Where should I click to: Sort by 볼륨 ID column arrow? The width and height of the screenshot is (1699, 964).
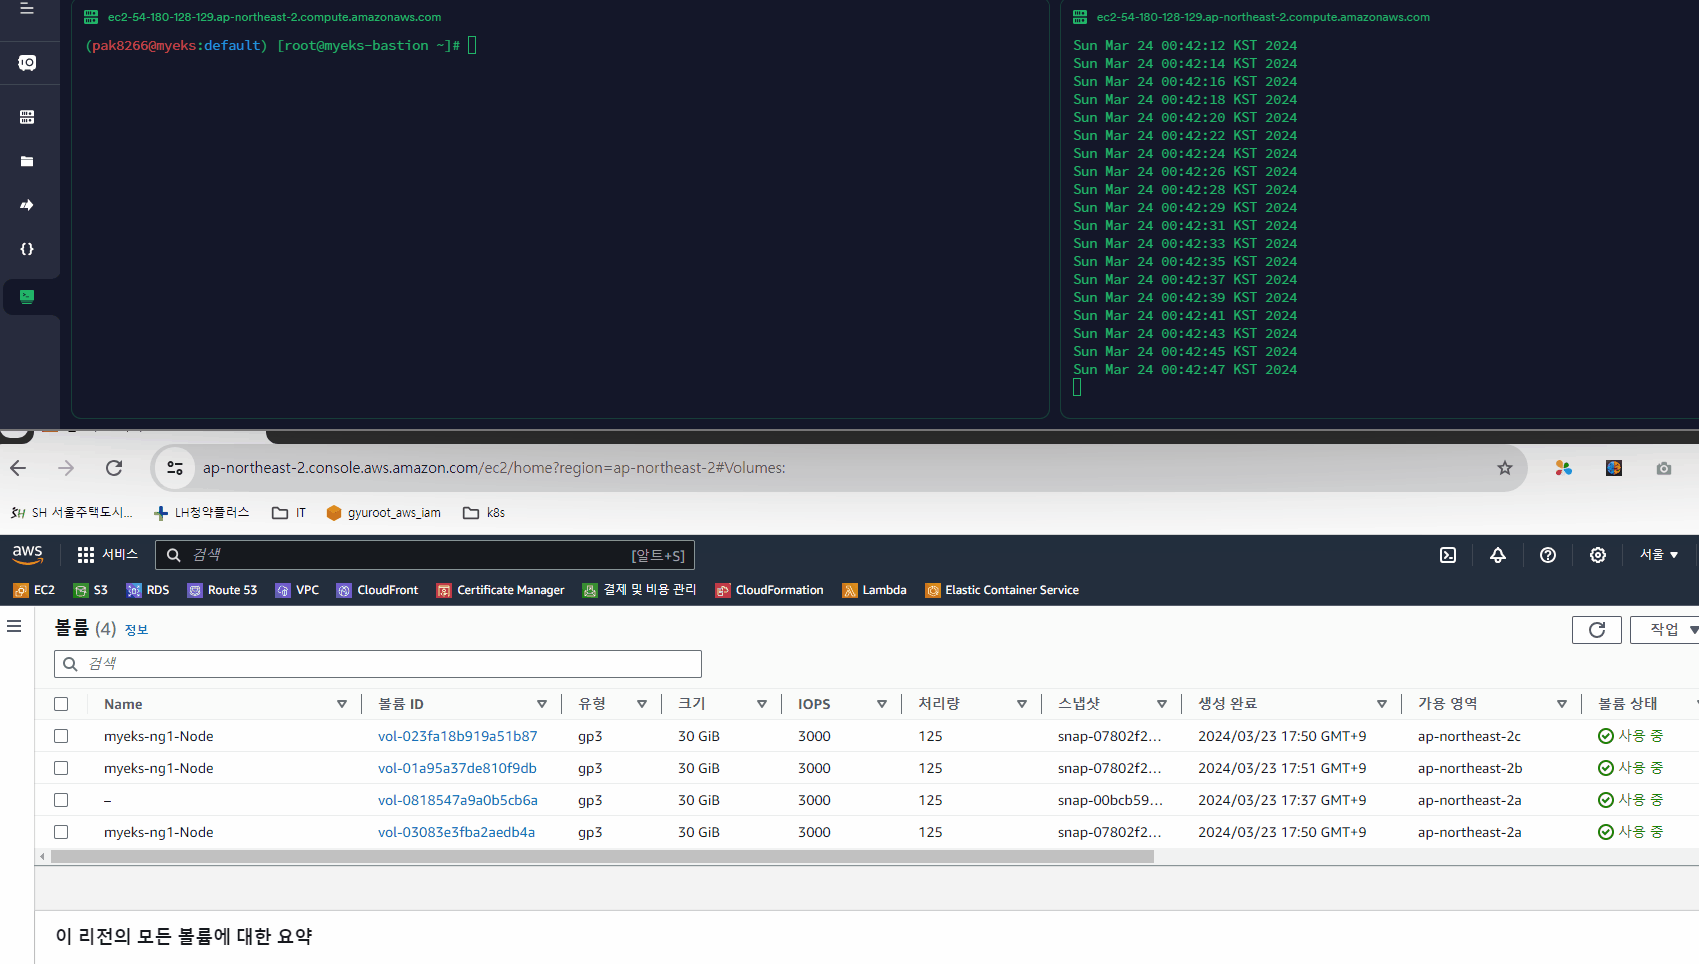[542, 704]
